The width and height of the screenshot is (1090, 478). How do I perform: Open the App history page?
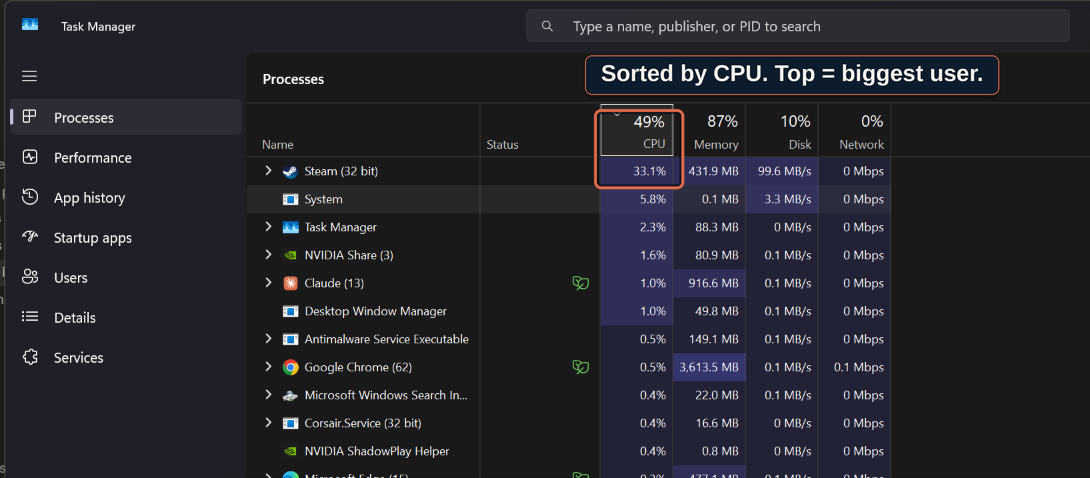click(x=126, y=198)
